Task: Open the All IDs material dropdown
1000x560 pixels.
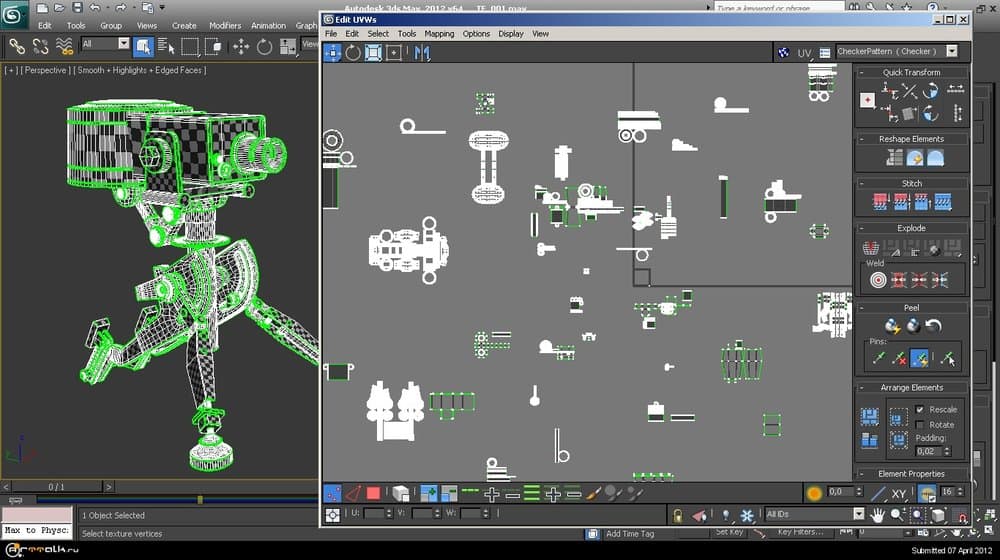Action: tap(858, 514)
